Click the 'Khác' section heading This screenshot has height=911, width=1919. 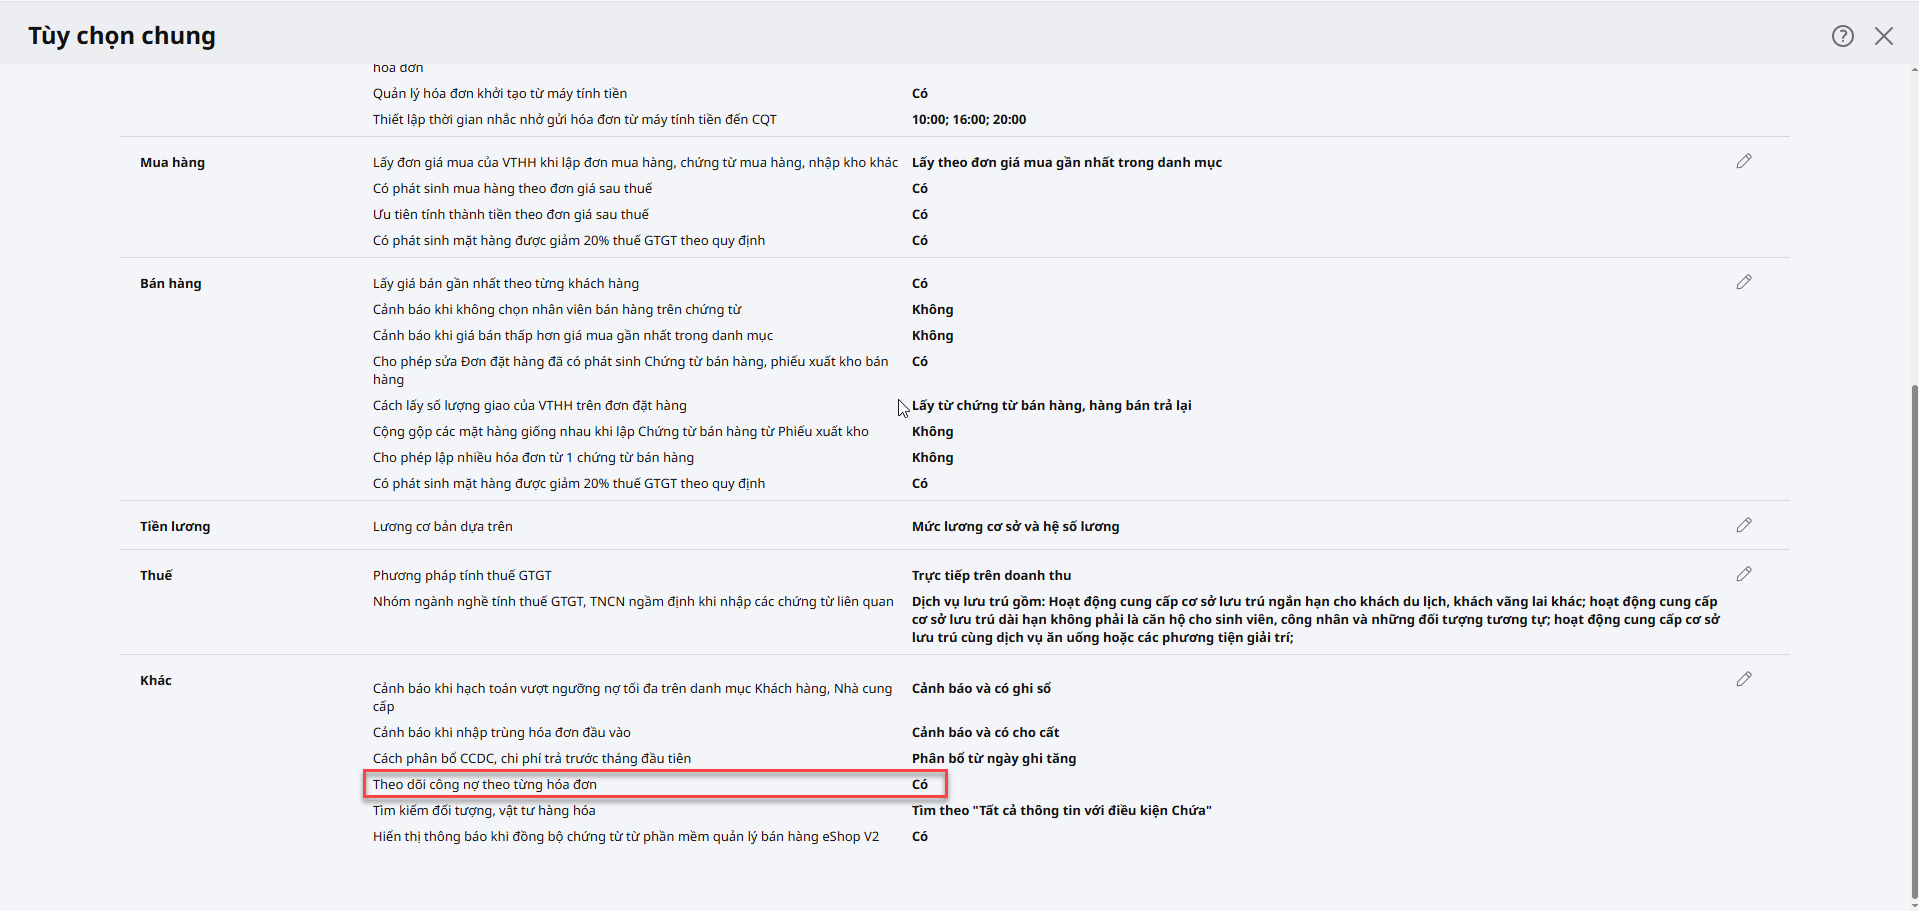(x=156, y=680)
